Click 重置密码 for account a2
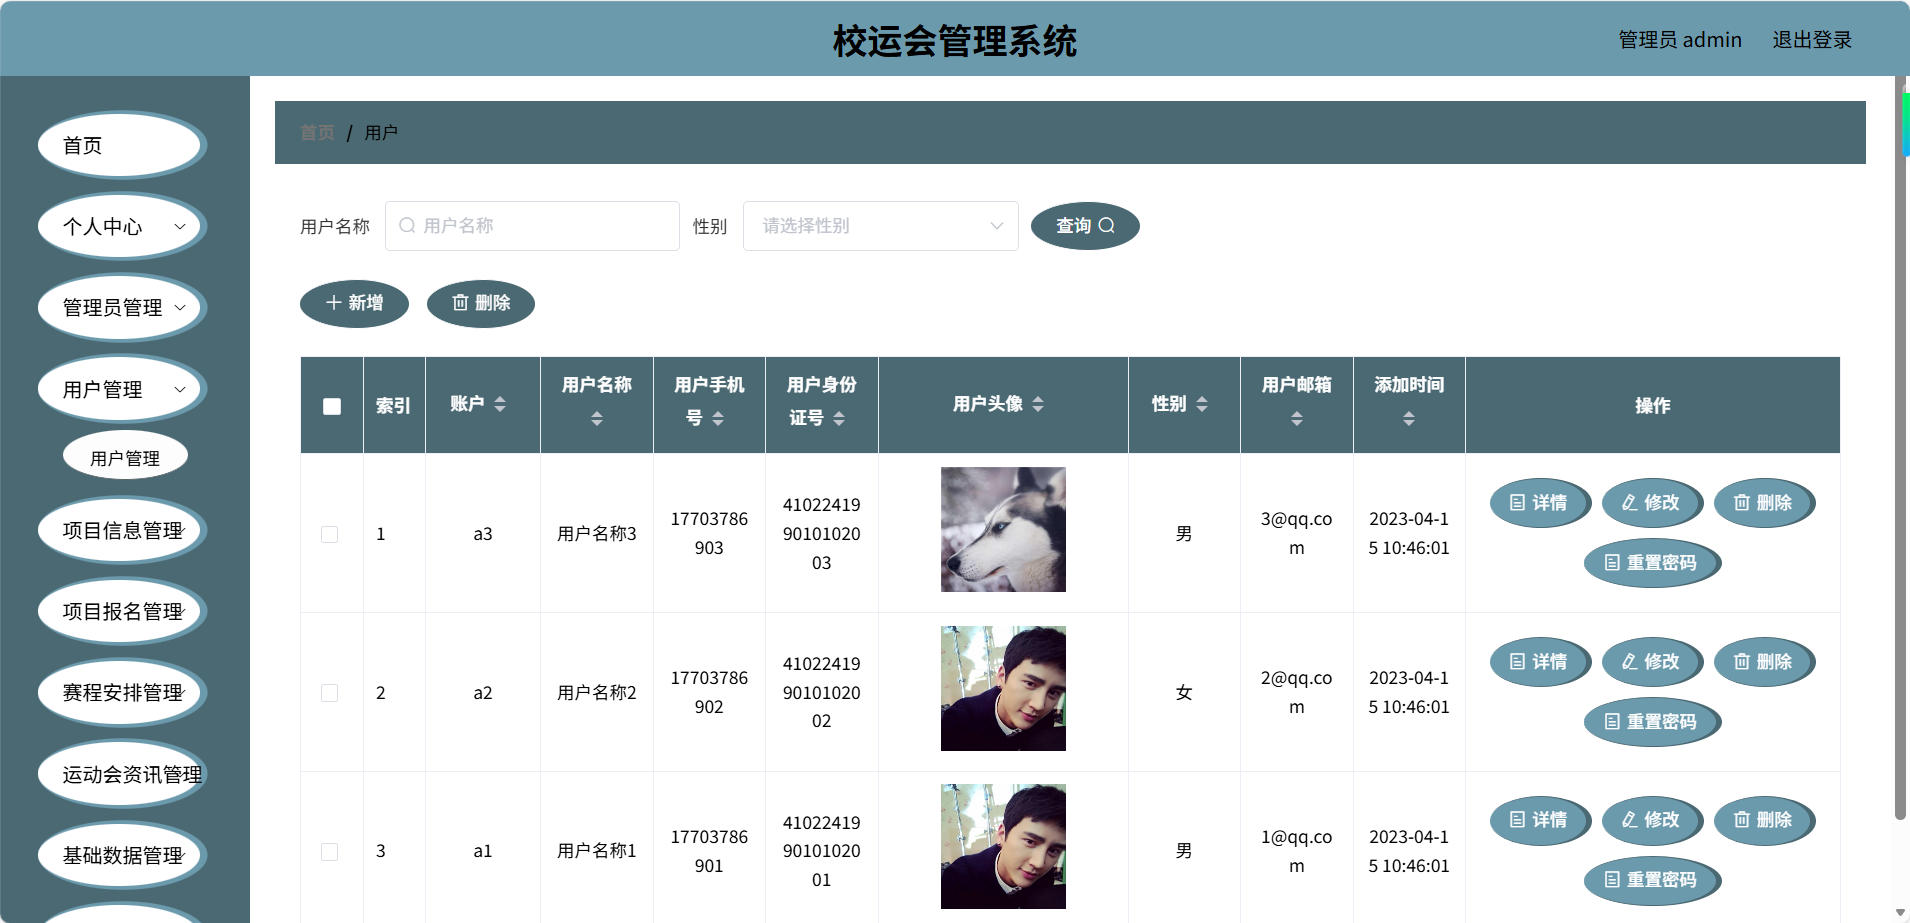This screenshot has height=923, width=1910. [x=1651, y=722]
